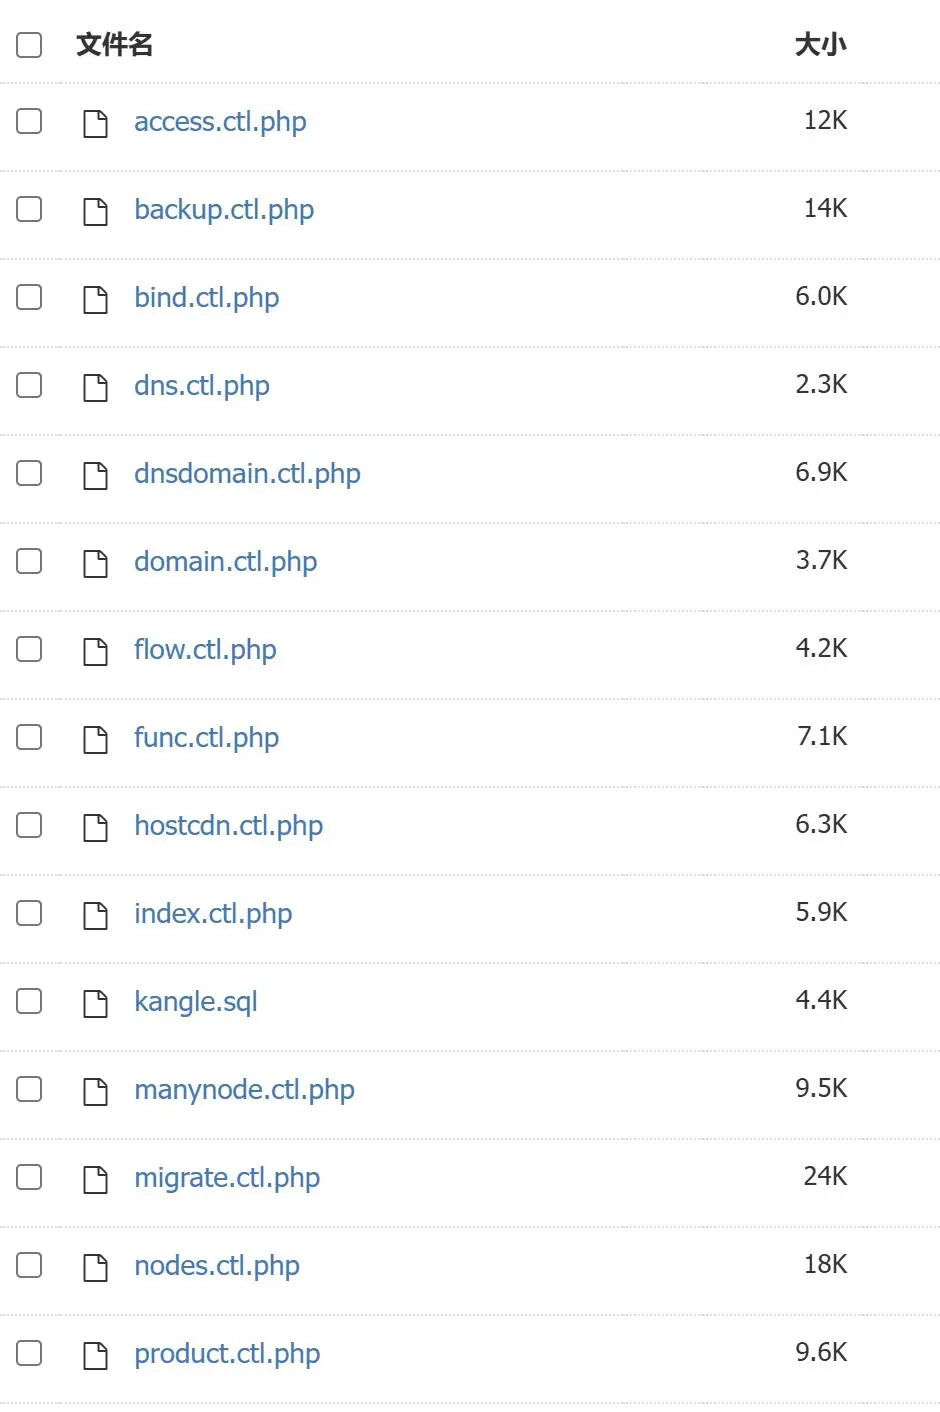Open the kangle.sql file link

point(196,1002)
